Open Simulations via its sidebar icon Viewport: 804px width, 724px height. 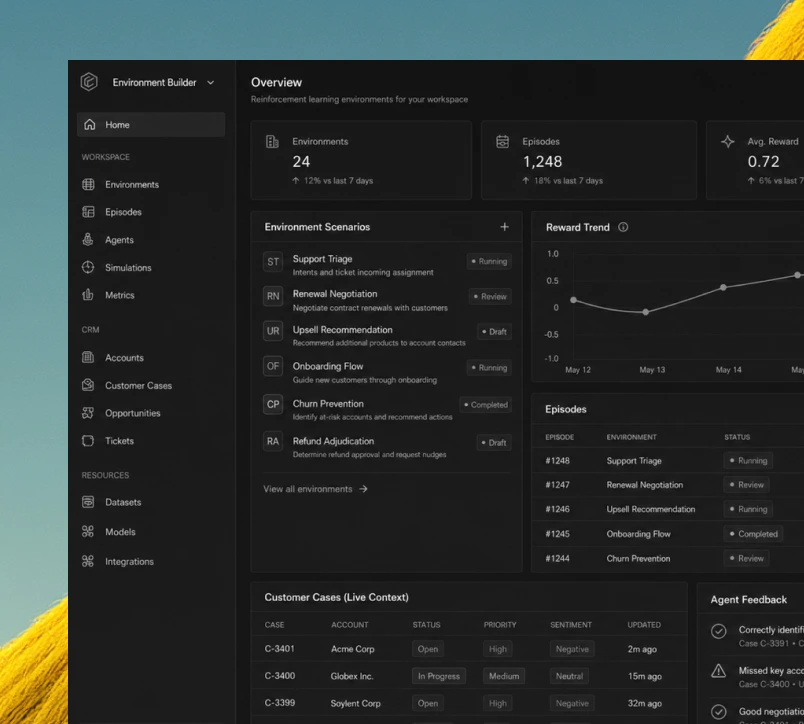coord(88,267)
